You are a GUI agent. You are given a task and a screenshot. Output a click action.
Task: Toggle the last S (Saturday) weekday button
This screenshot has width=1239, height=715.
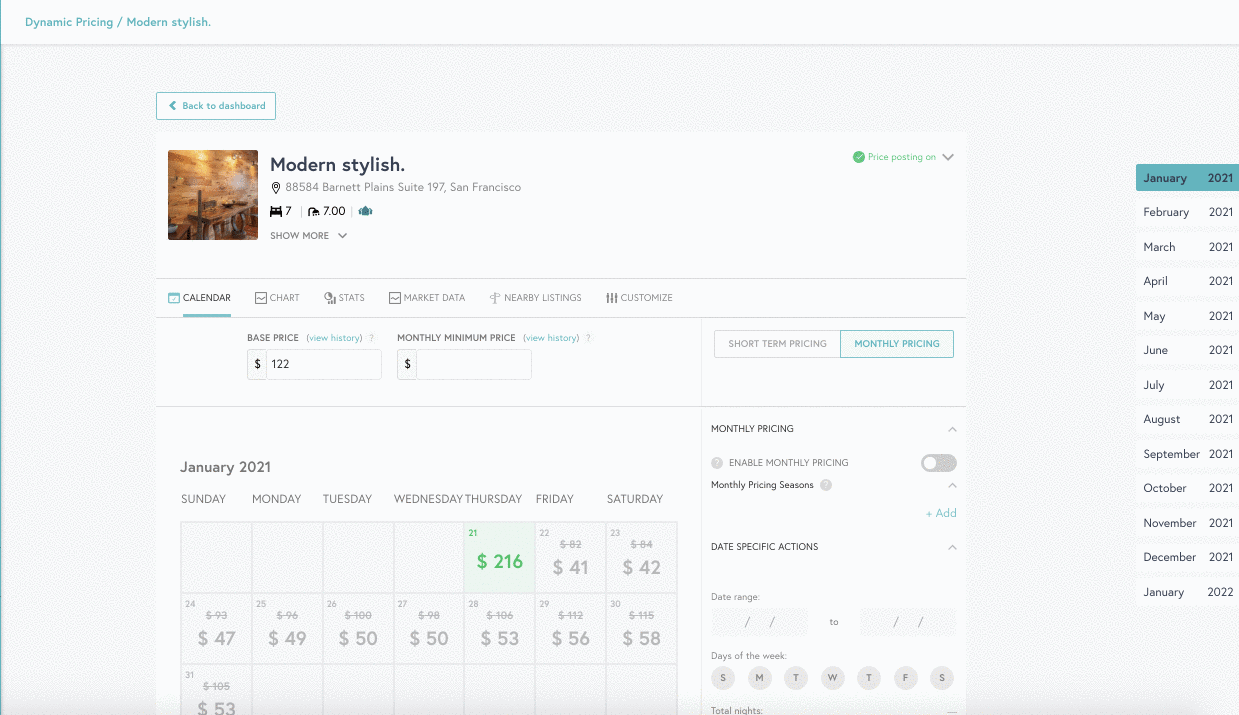click(942, 678)
